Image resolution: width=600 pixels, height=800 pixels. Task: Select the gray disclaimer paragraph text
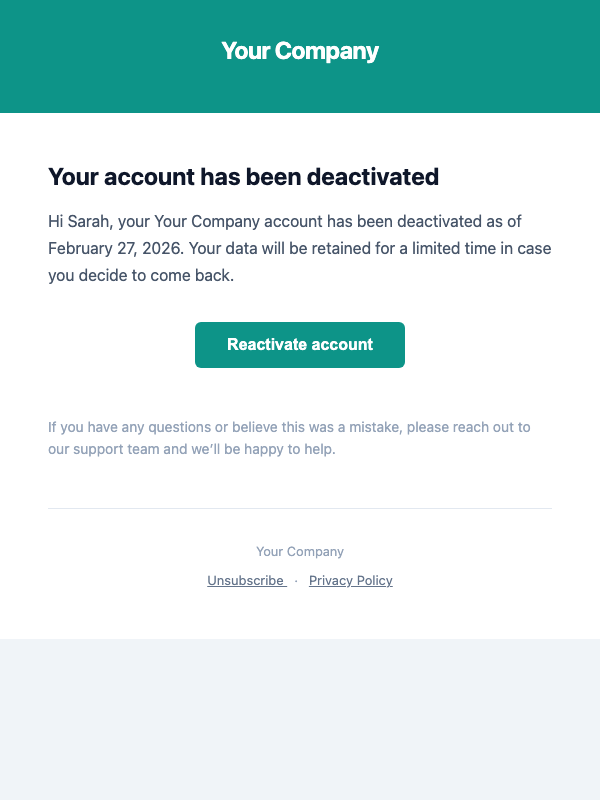click(x=290, y=440)
